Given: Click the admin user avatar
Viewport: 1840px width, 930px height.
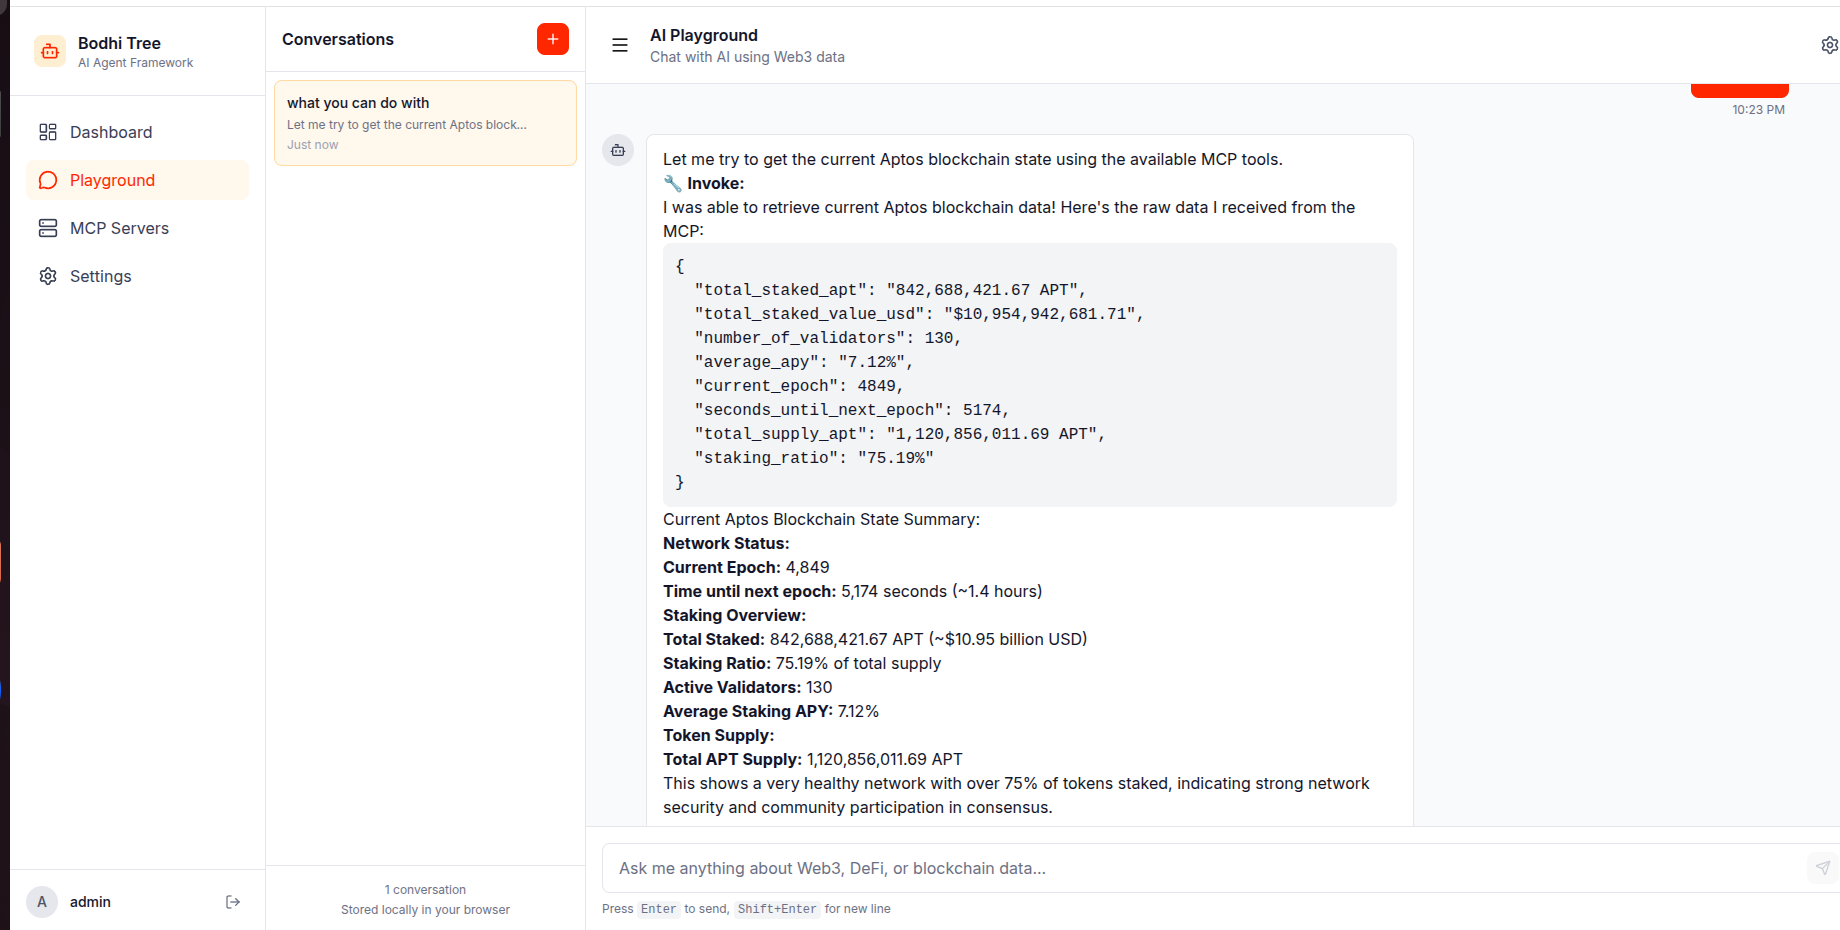Looking at the screenshot, I should click(x=42, y=902).
